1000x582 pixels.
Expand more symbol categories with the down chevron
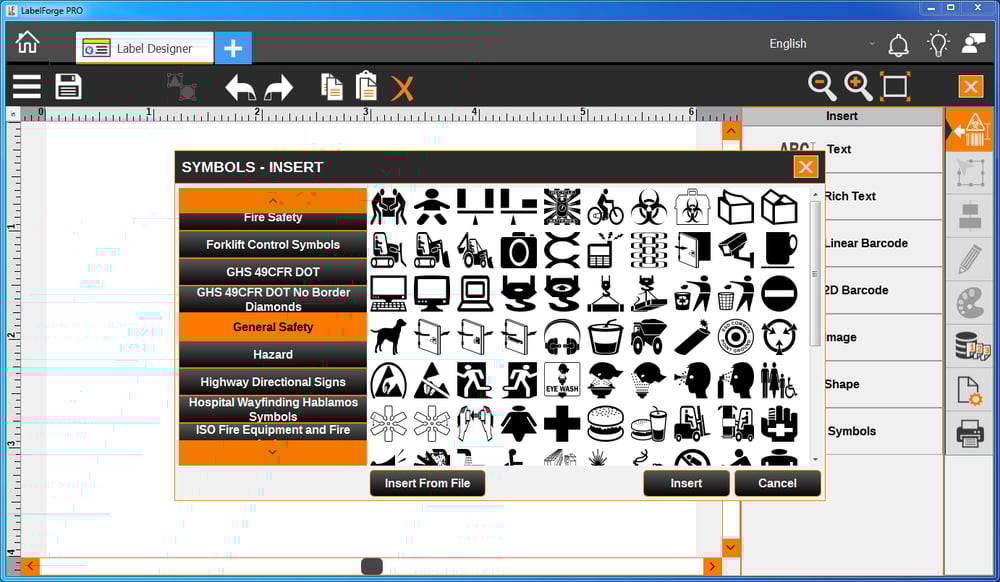pos(271,452)
